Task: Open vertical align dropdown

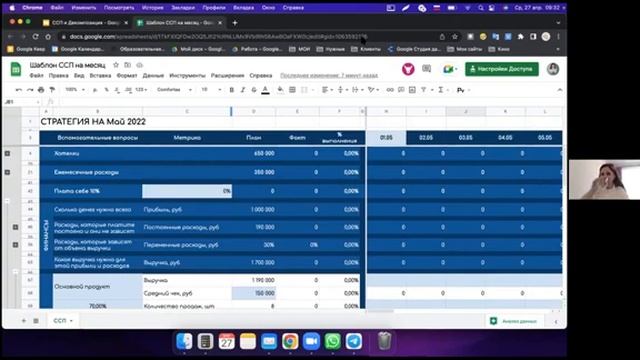Action: (342, 90)
